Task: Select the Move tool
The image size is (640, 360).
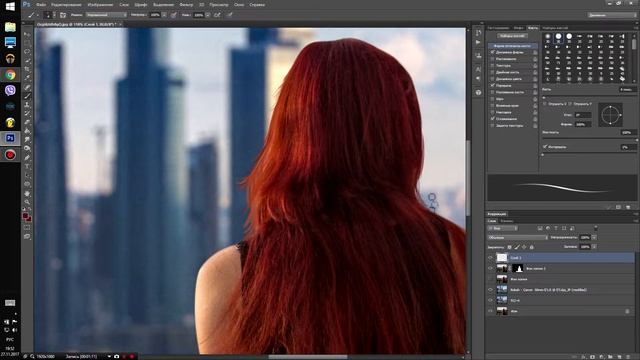Action: point(27,34)
